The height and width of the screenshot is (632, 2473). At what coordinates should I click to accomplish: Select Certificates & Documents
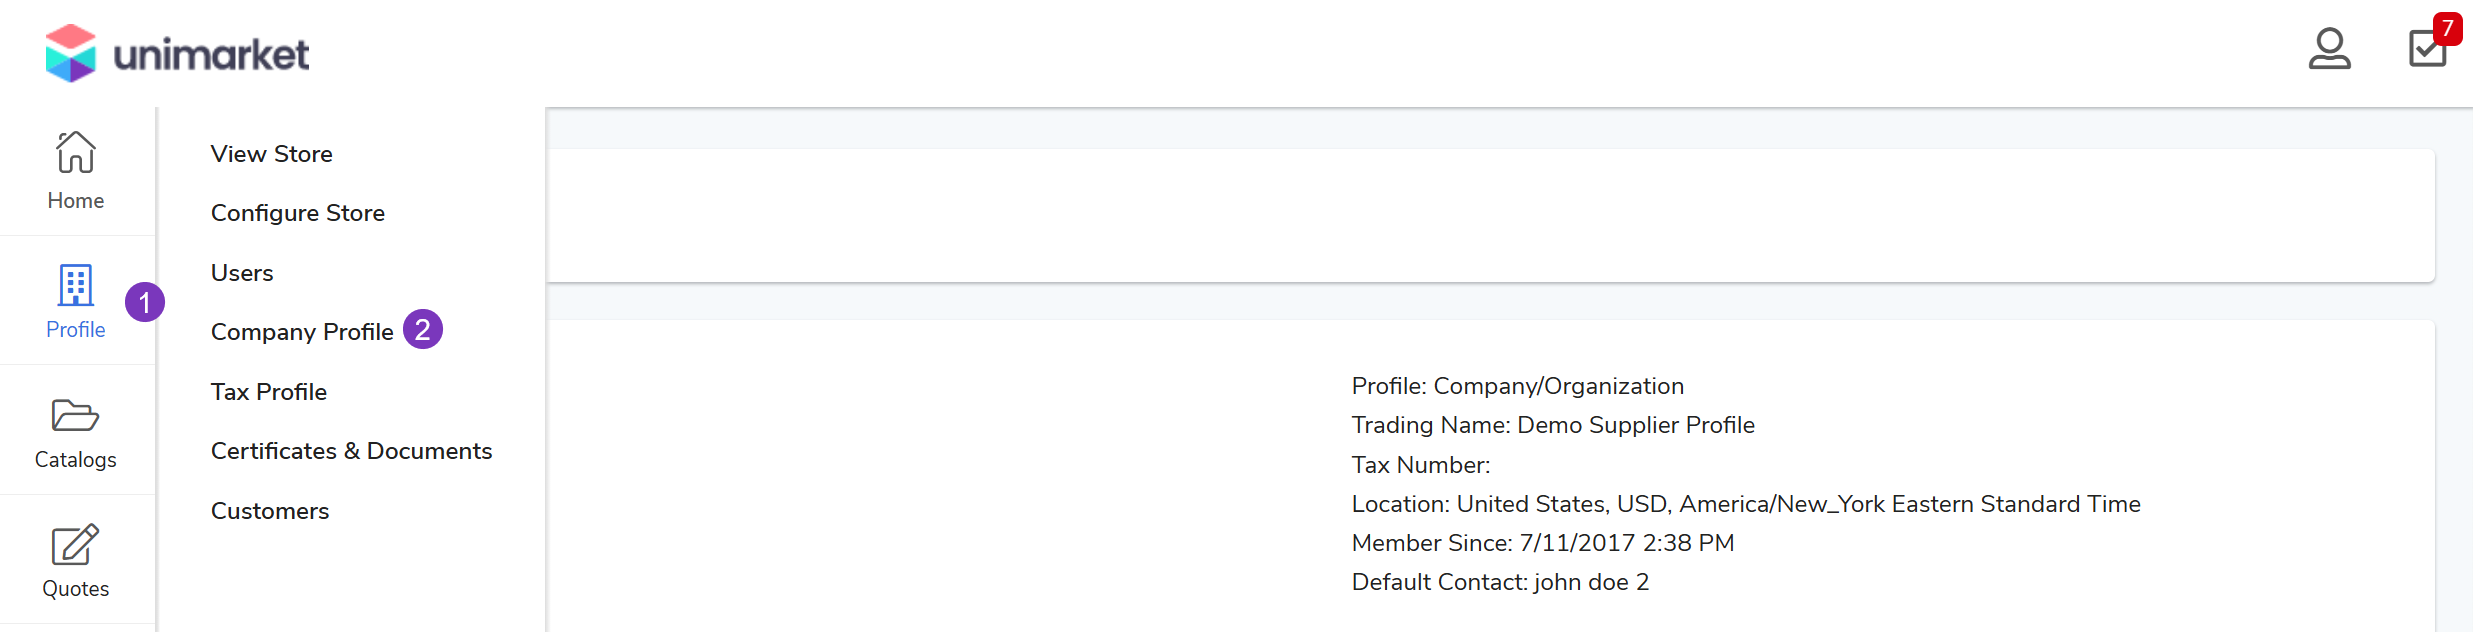pyautogui.click(x=352, y=451)
